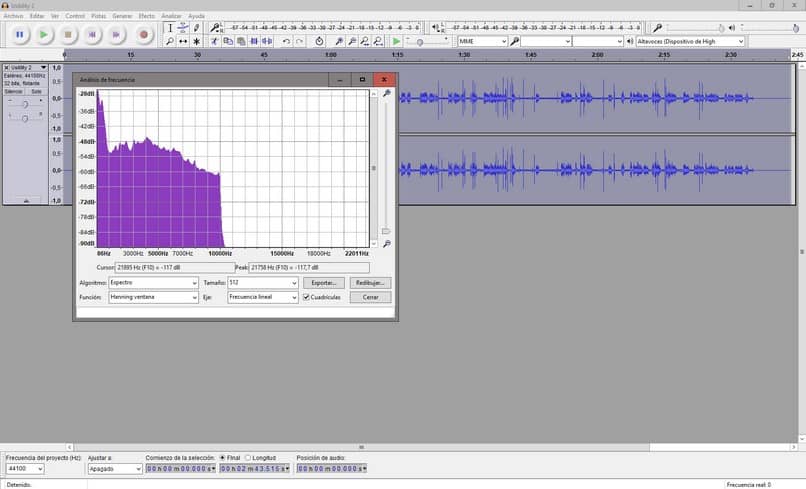Click the Exportar... button

[x=323, y=283]
